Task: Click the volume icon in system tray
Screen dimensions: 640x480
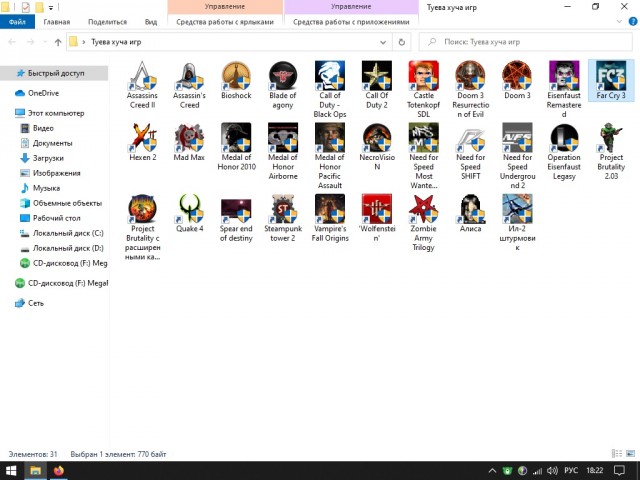Action: coord(552,471)
